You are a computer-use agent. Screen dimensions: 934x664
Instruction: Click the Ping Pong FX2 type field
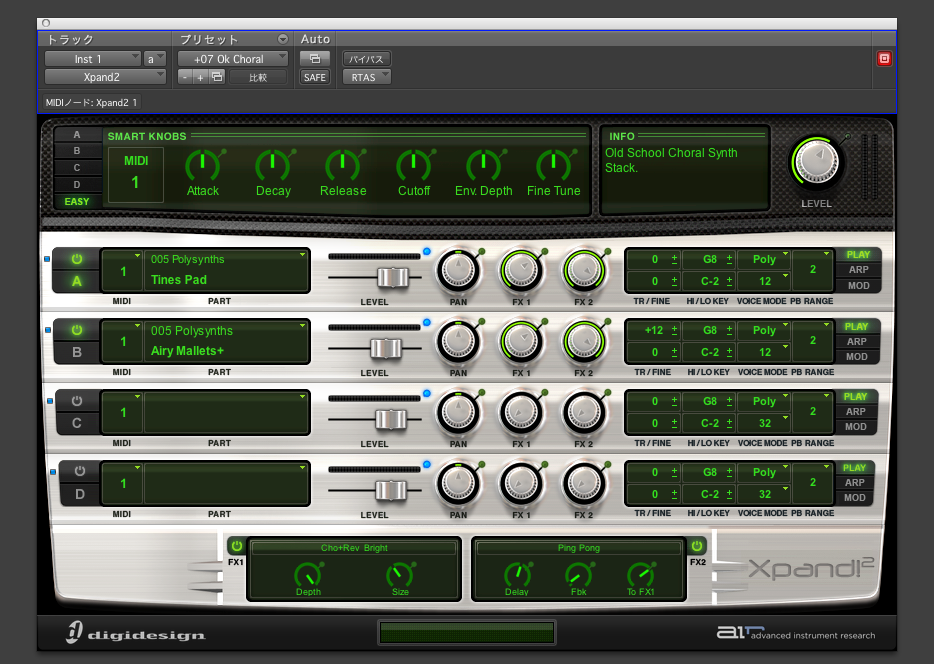pyautogui.click(x=579, y=548)
